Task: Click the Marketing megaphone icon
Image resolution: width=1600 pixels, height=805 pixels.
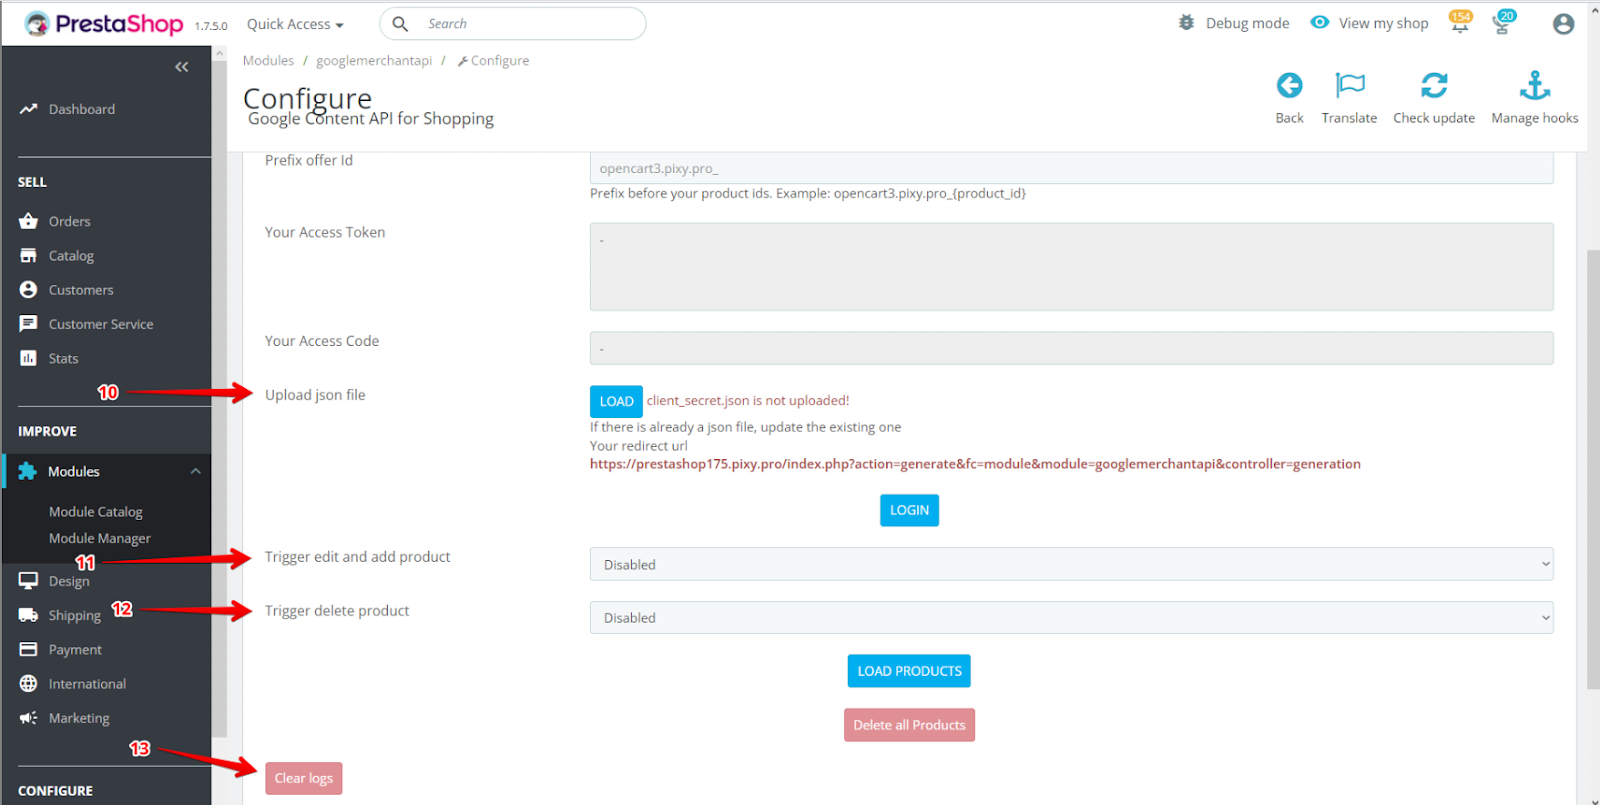Action: point(28,718)
